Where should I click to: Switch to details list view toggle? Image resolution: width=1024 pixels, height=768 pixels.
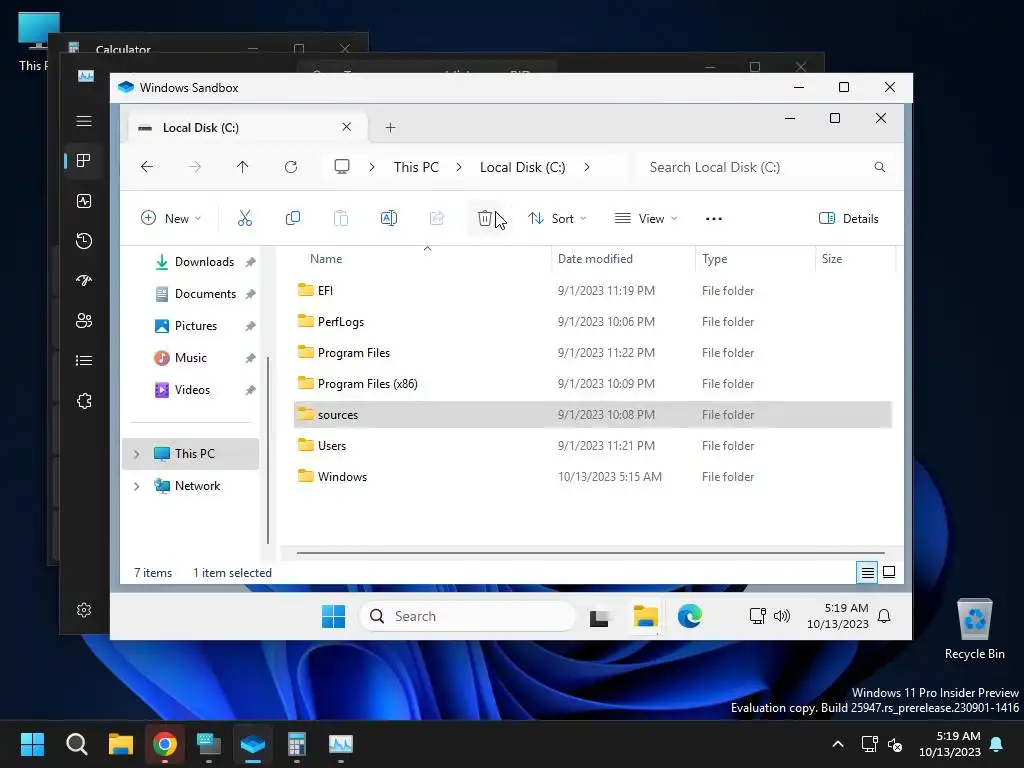click(x=867, y=573)
